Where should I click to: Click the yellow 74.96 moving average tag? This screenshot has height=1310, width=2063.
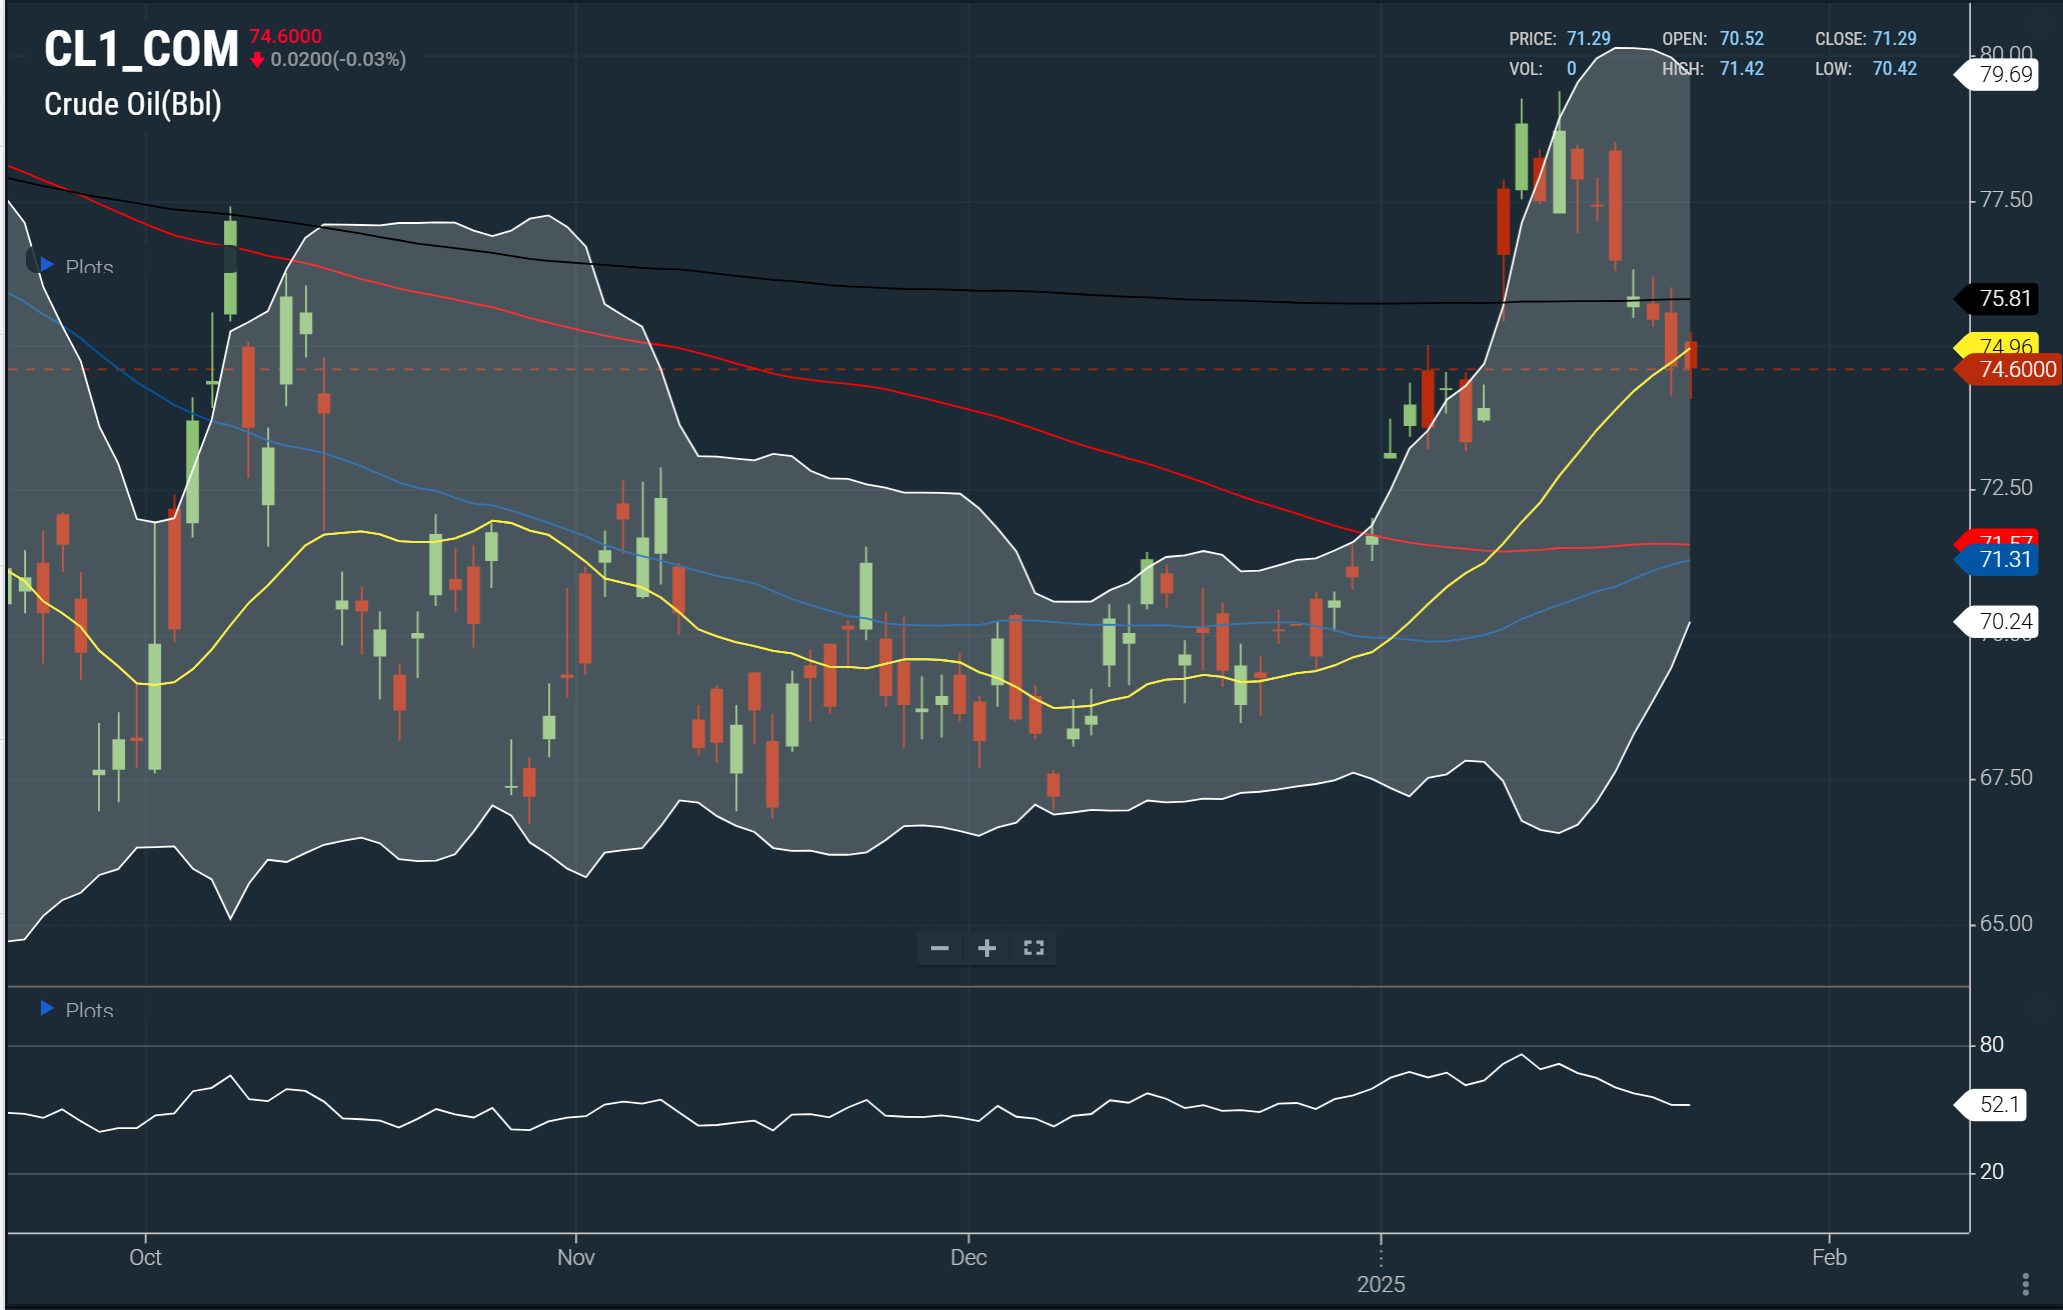(x=2004, y=344)
